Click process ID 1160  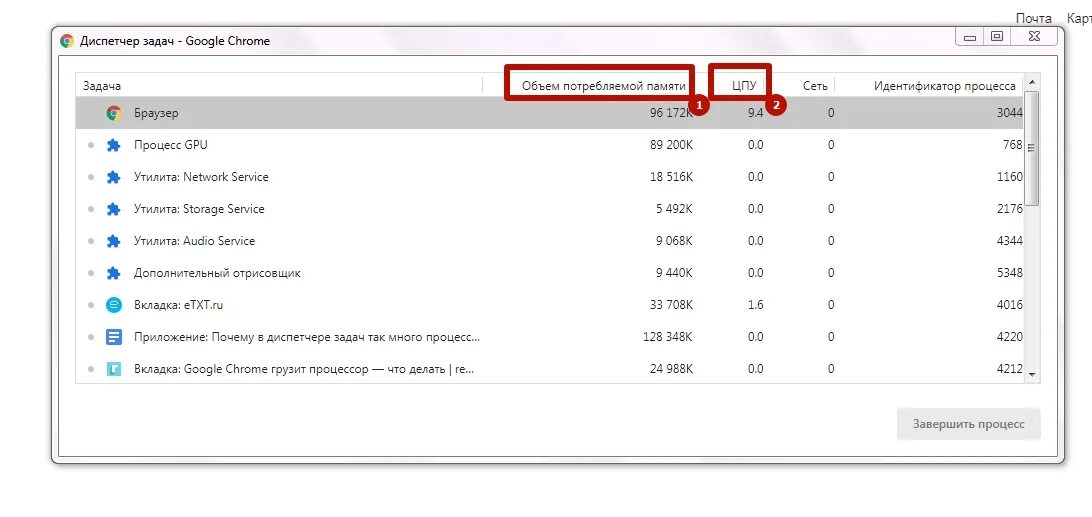pyautogui.click(x=1010, y=177)
